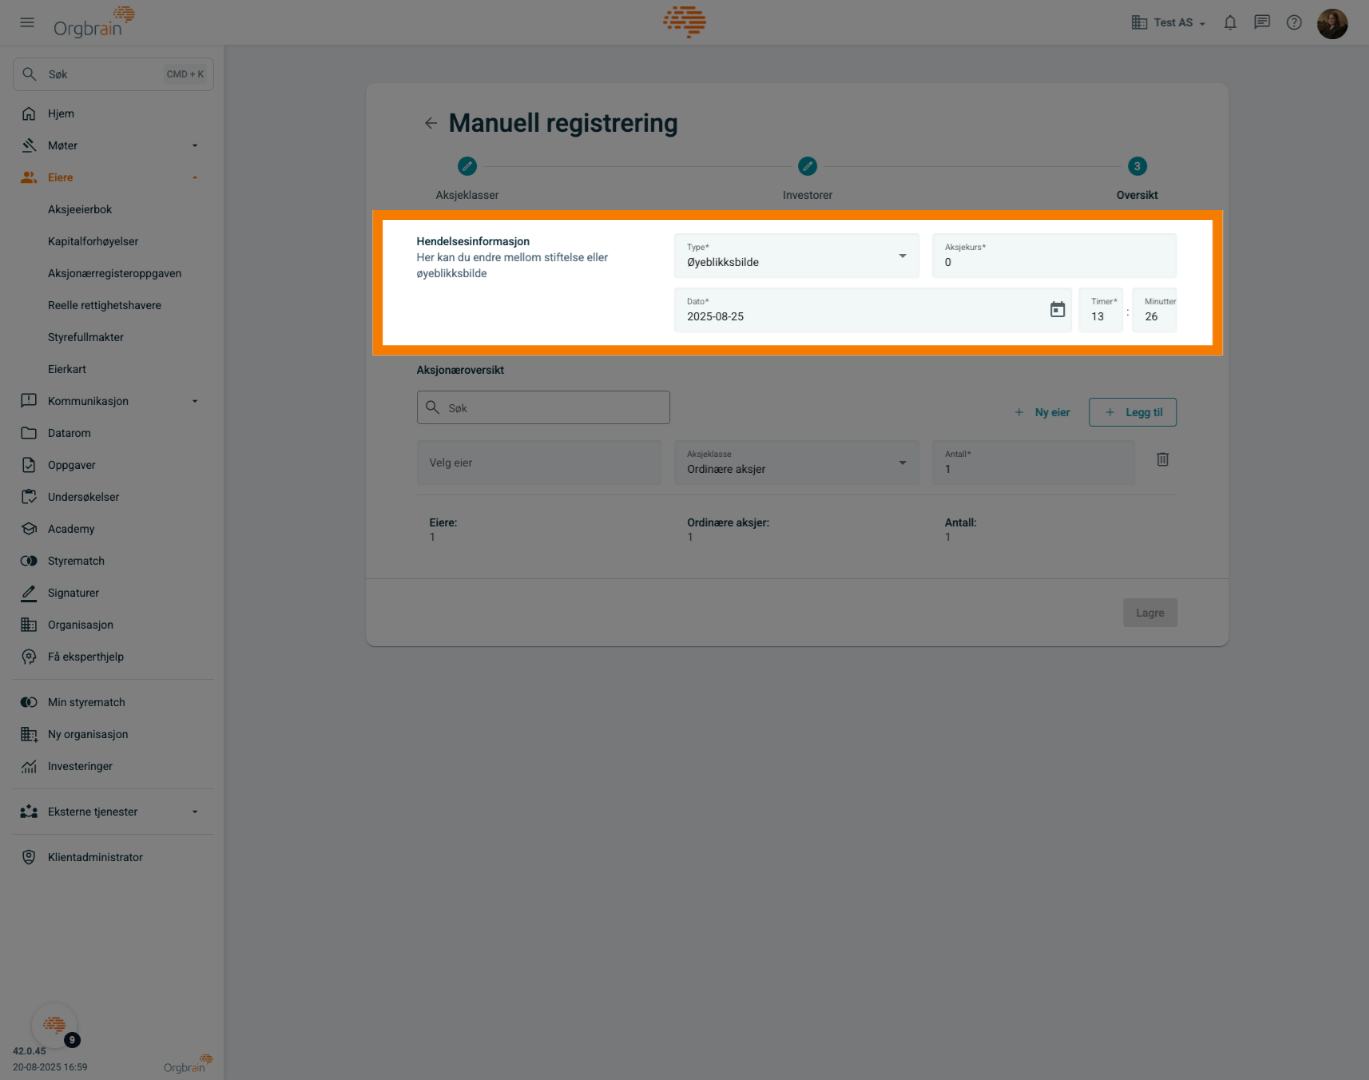
Task: Open the user profile avatar
Action: (1332, 23)
